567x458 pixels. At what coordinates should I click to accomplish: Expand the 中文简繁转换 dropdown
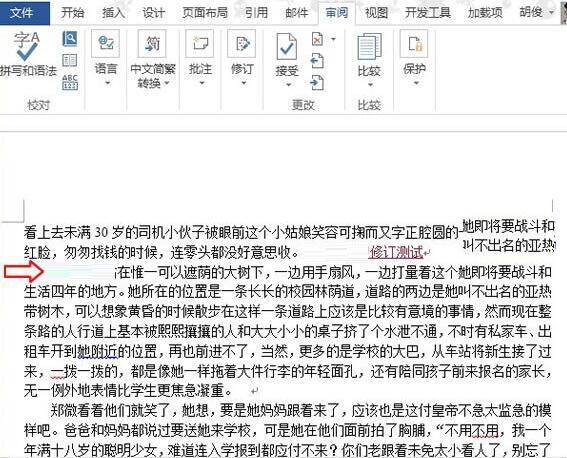[167, 84]
